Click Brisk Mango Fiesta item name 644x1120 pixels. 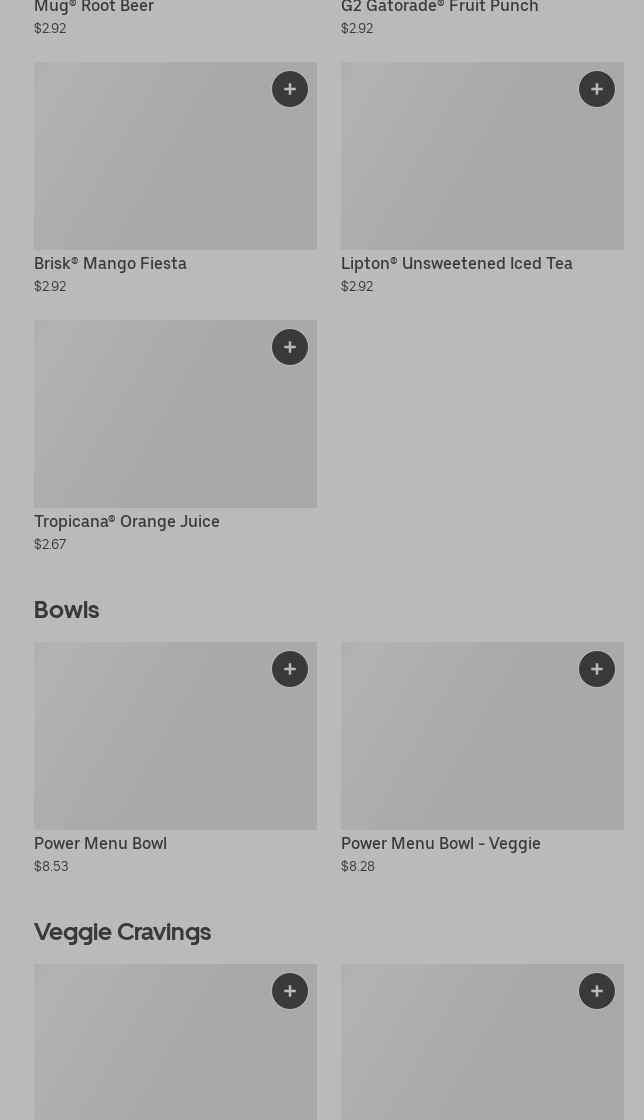pyautogui.click(x=110, y=263)
